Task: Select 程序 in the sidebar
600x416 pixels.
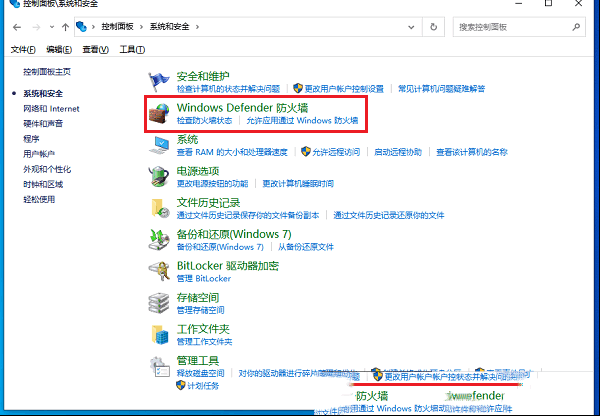Action: click(x=31, y=139)
